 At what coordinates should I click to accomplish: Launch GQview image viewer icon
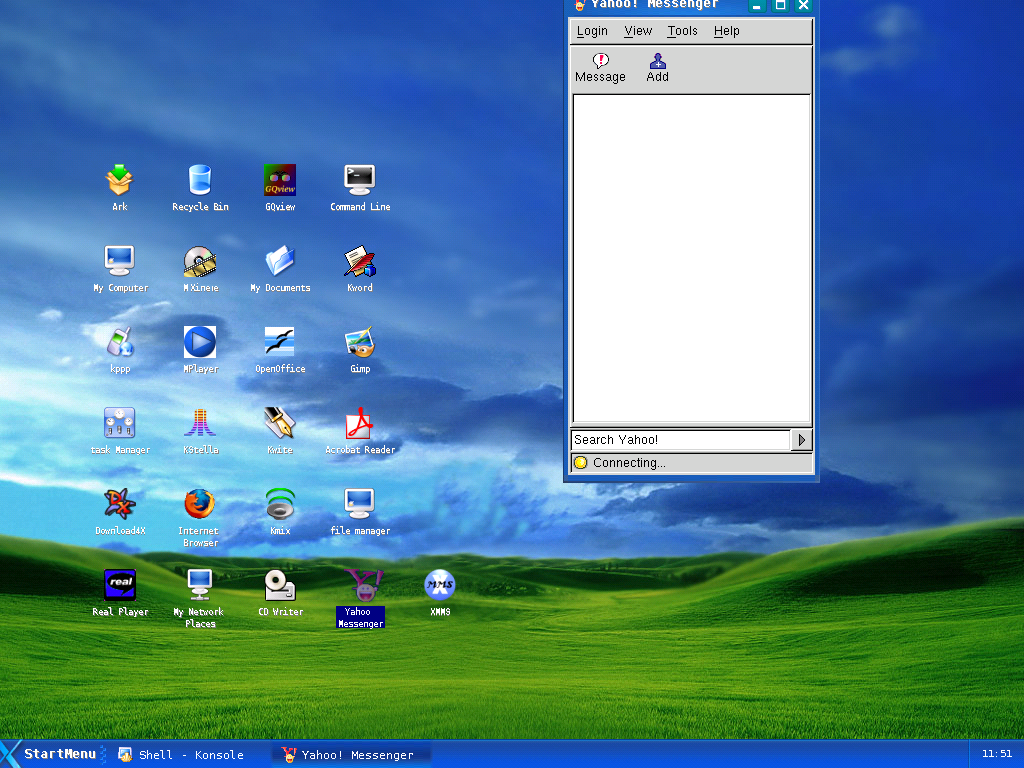(x=280, y=180)
